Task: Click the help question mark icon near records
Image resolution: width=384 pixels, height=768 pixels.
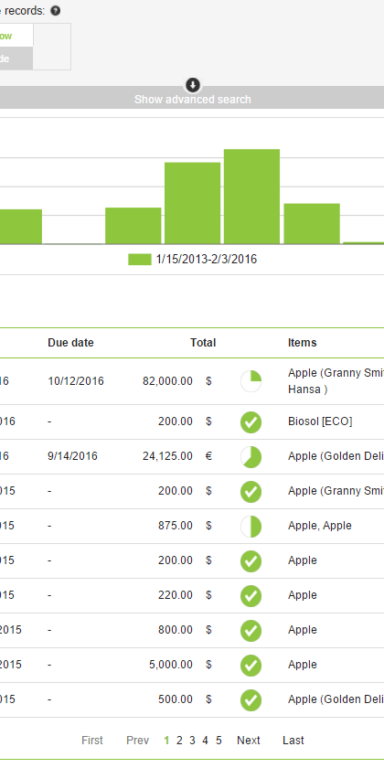Action: click(x=55, y=11)
